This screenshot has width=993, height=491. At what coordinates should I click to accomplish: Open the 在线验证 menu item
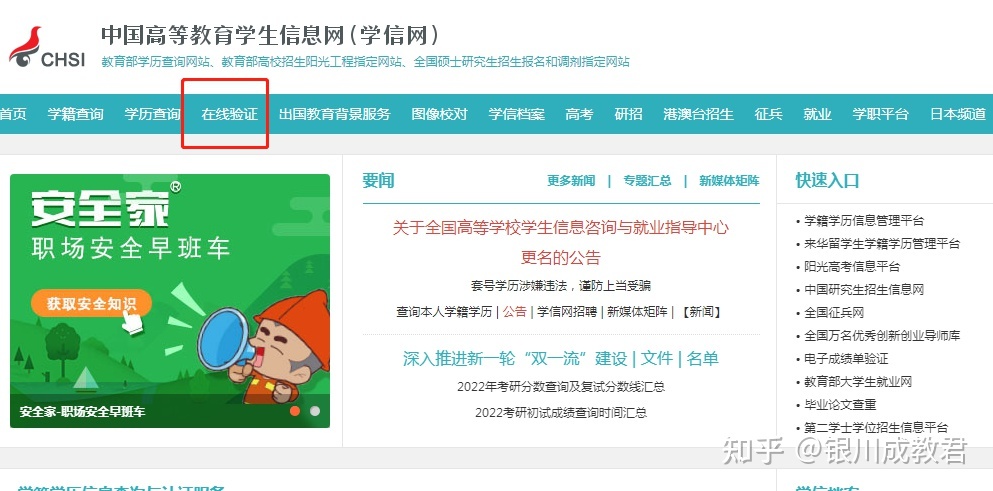[229, 114]
